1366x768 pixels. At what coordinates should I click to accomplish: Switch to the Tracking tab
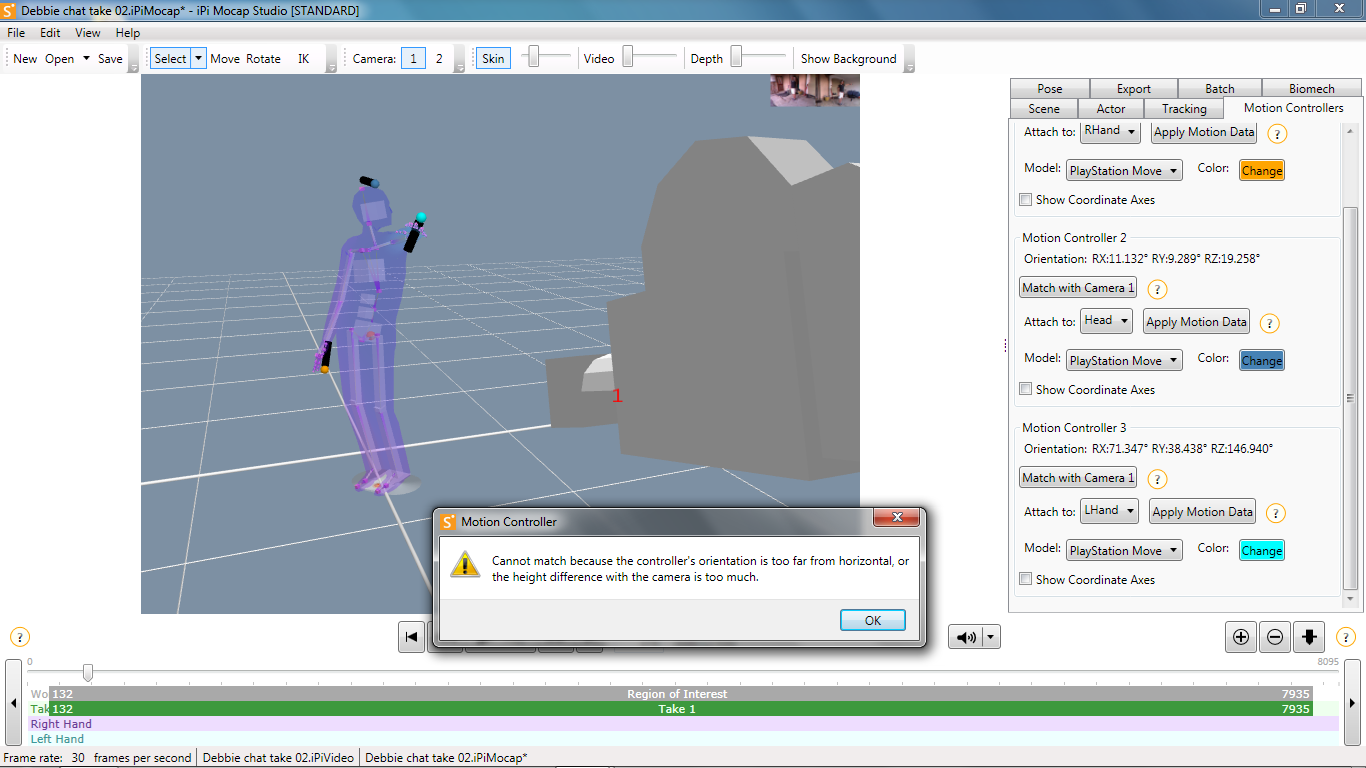point(1184,109)
